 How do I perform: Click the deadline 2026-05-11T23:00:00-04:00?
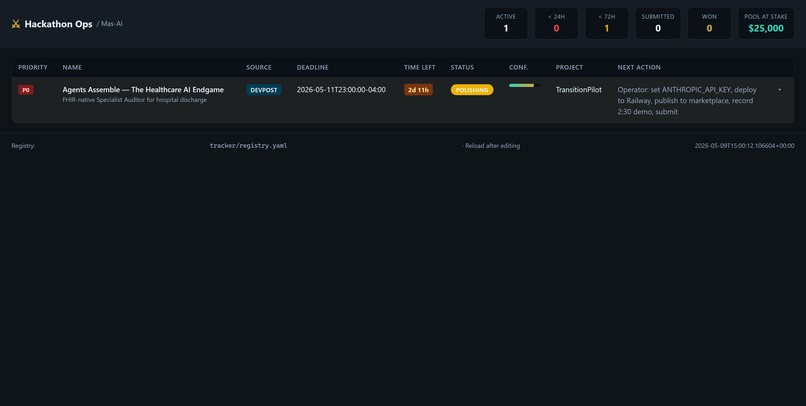pyautogui.click(x=341, y=89)
